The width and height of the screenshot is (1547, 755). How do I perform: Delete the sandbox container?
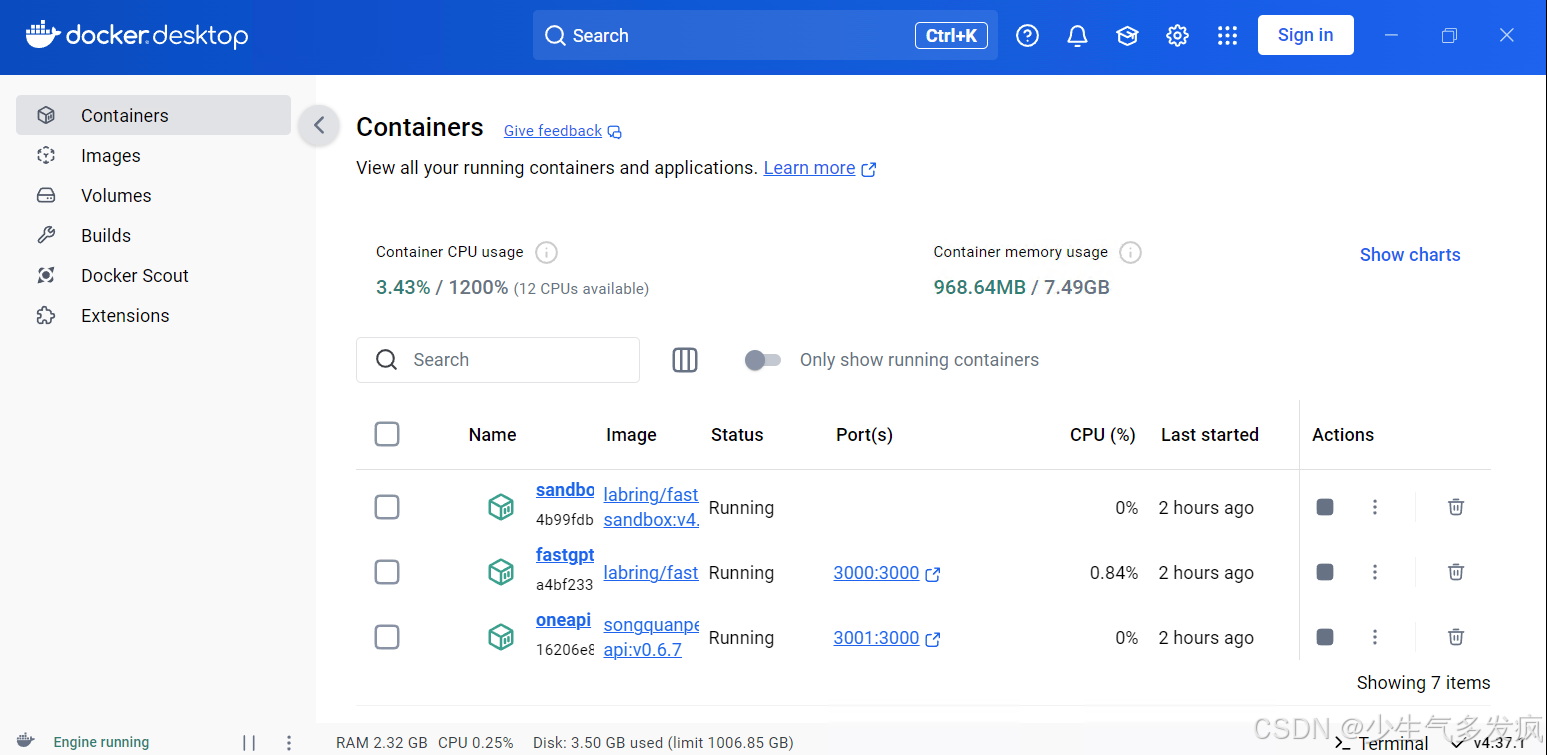(x=1456, y=507)
